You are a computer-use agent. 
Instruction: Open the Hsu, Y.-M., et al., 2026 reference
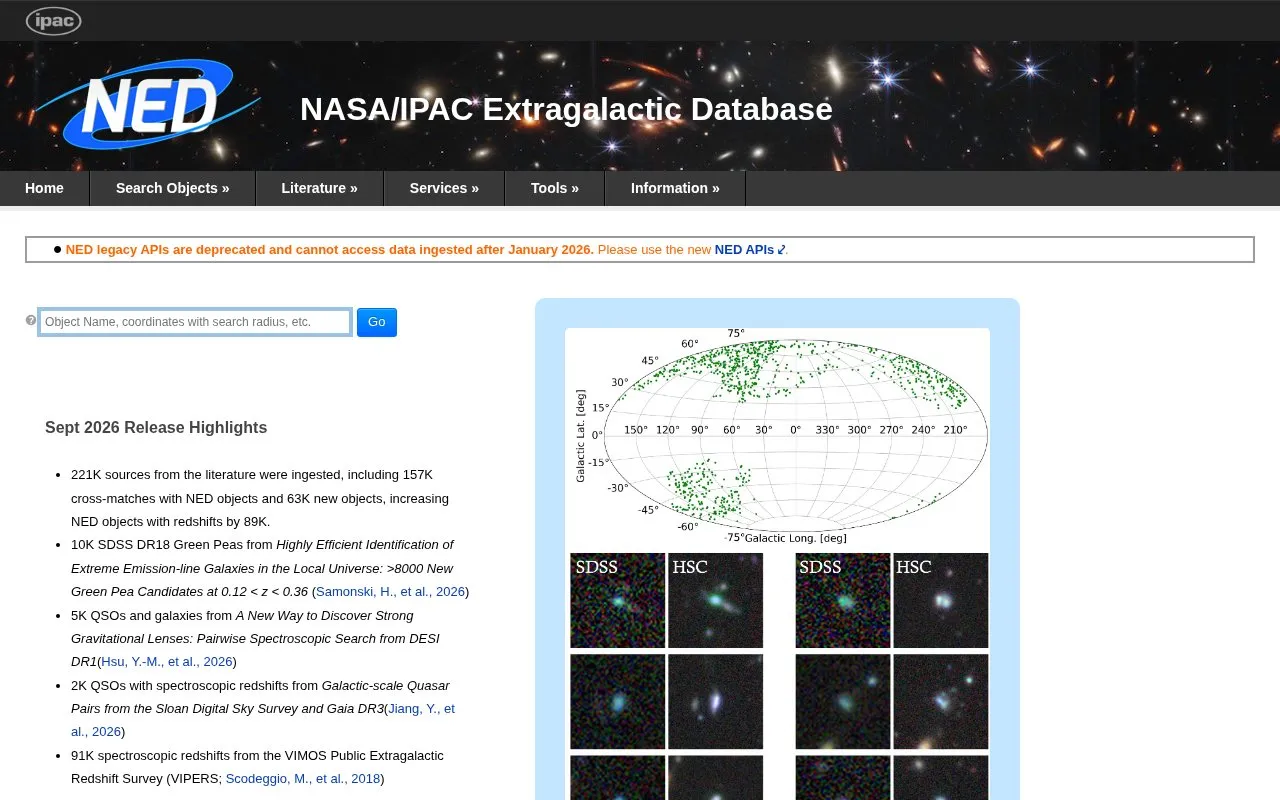(167, 662)
